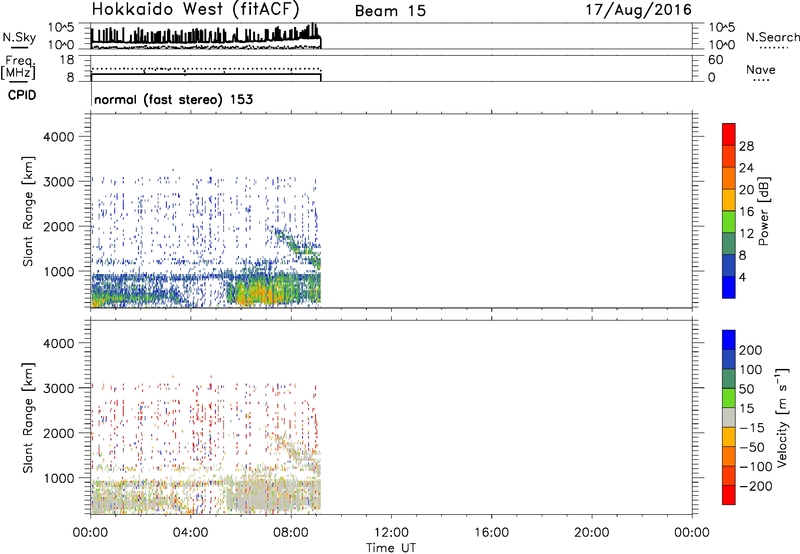Image resolution: width=800 pixels, height=554 pixels.
Task: Click the leftmost "00:00" time label
Action: pos(90,533)
